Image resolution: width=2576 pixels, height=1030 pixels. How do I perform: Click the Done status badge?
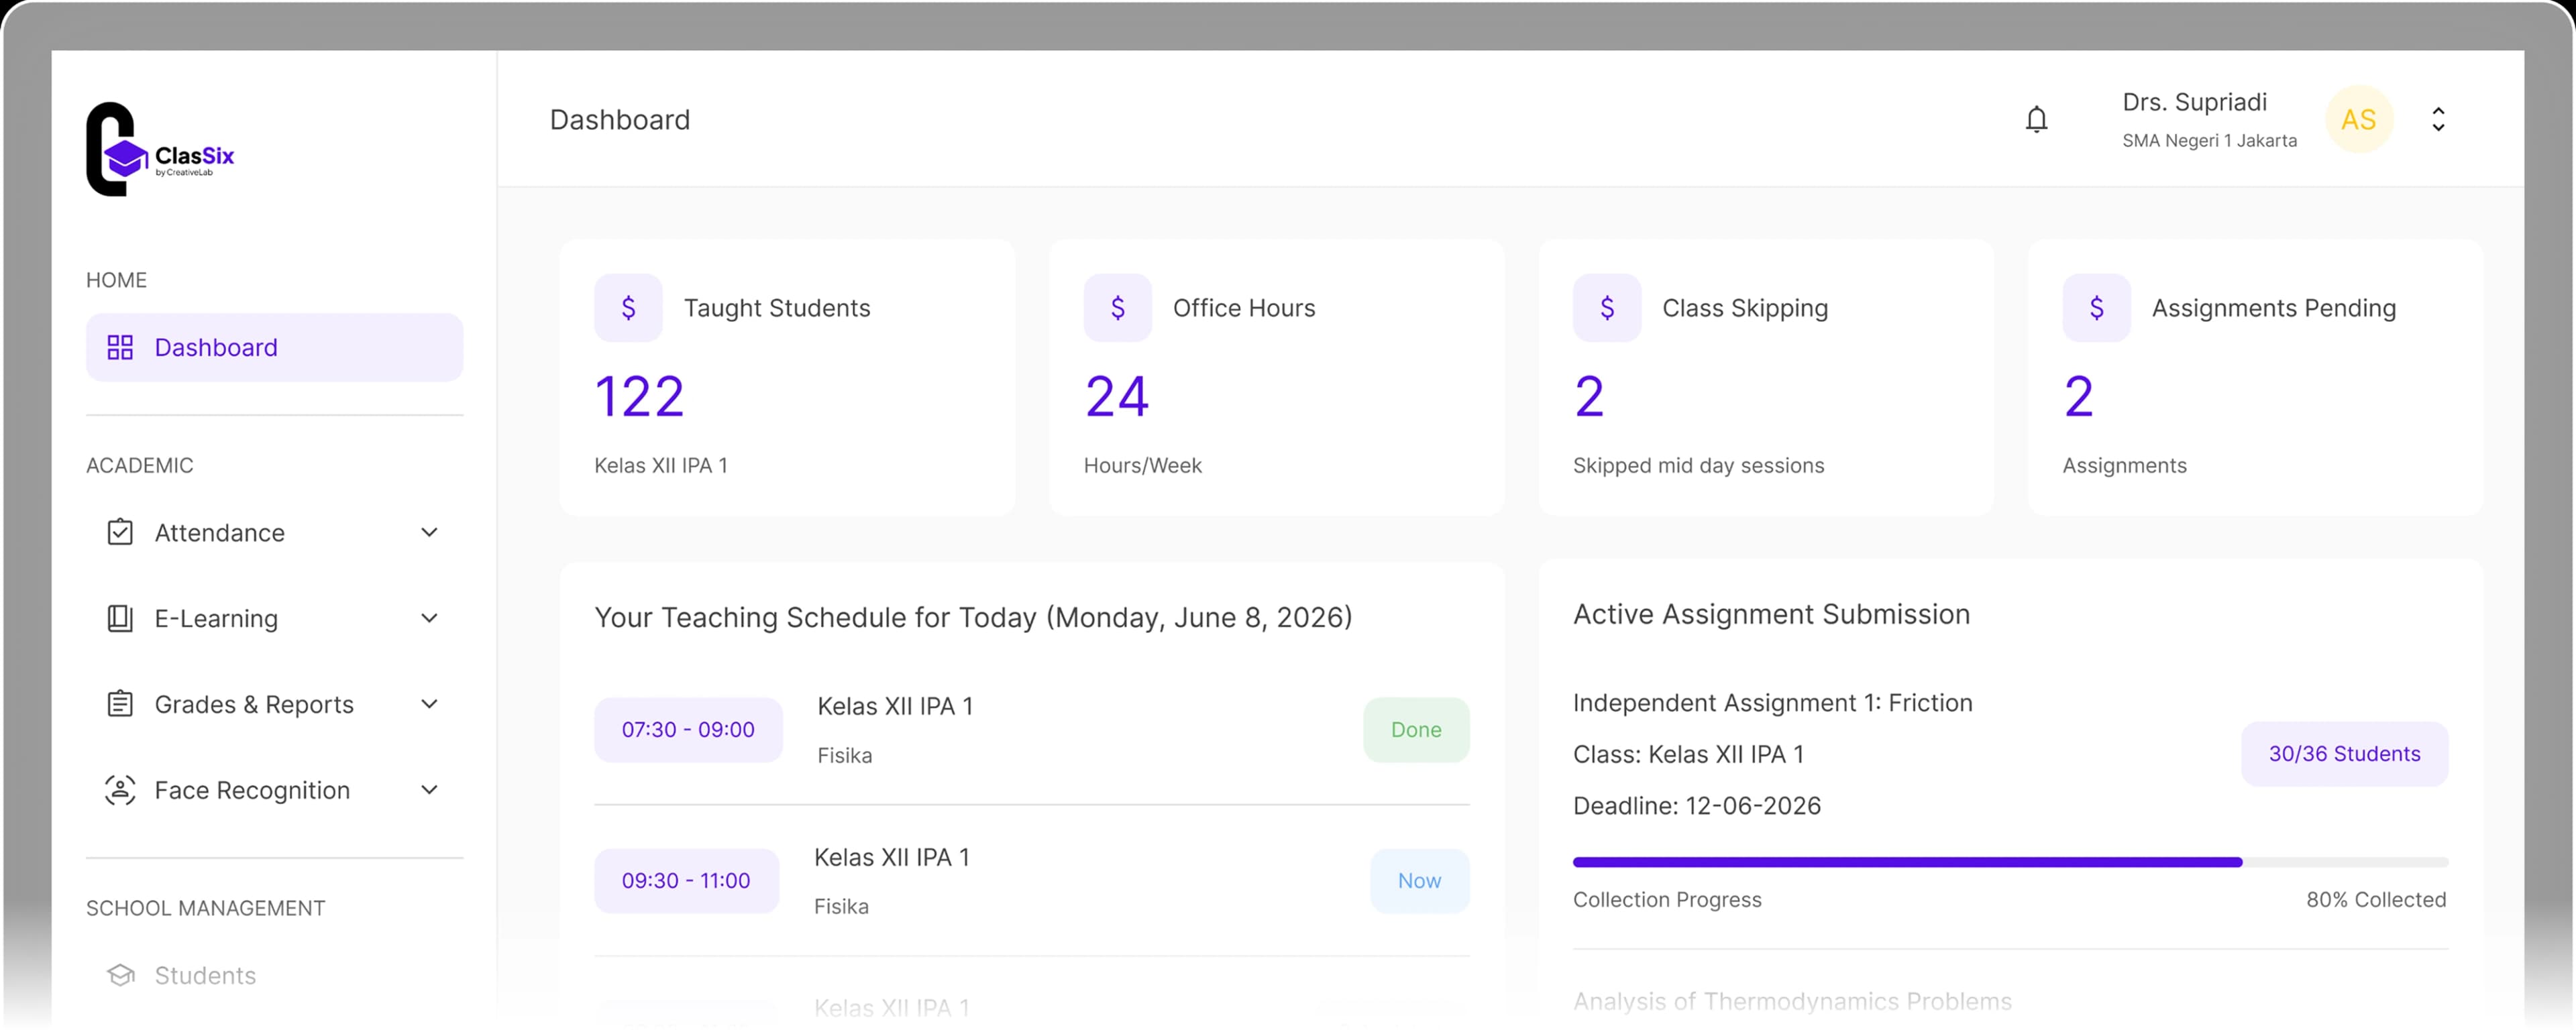1416,730
